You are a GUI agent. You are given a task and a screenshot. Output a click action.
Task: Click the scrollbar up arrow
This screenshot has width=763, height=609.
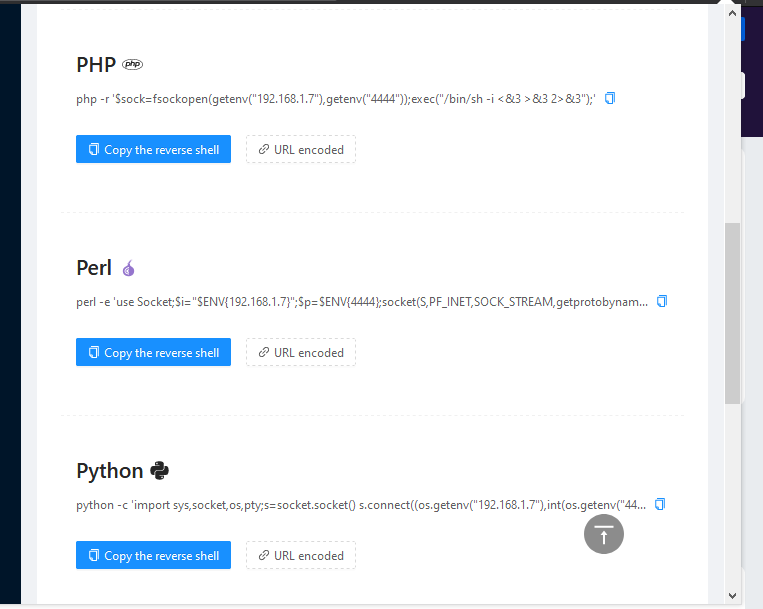tap(732, 13)
